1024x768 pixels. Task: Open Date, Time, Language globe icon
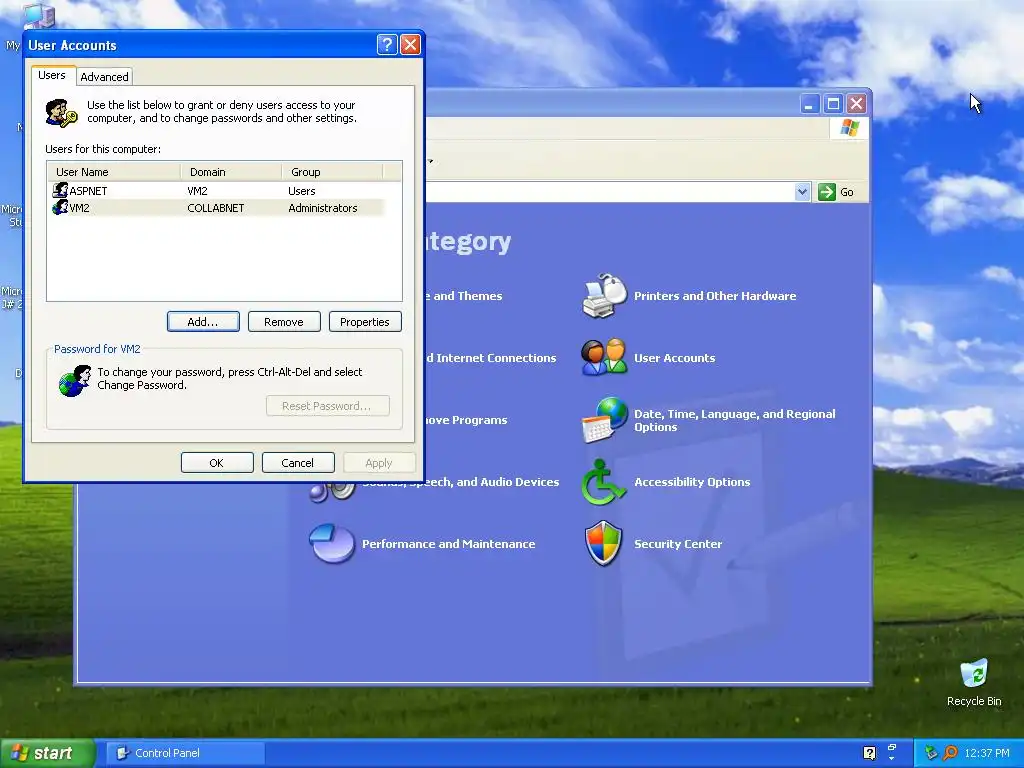point(604,420)
